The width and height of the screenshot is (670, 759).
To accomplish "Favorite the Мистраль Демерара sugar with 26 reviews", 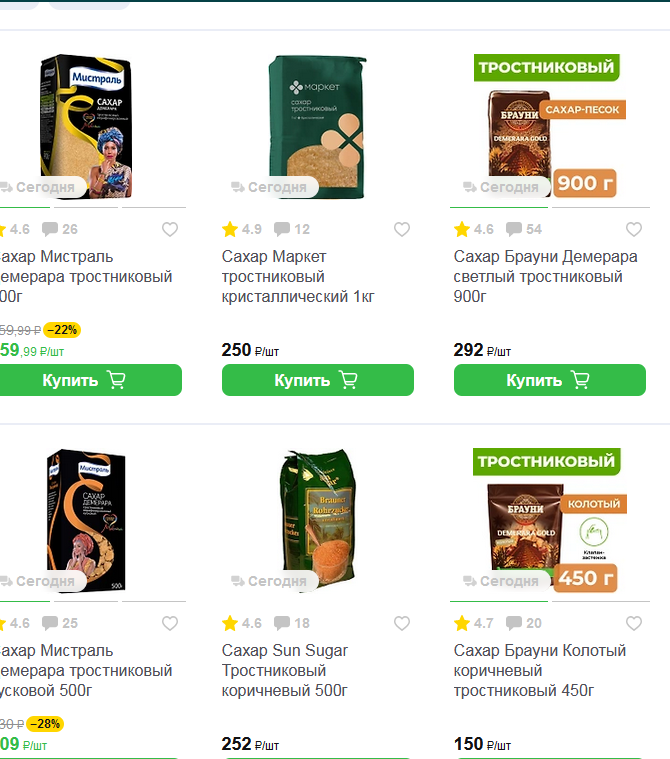I will point(170,229).
